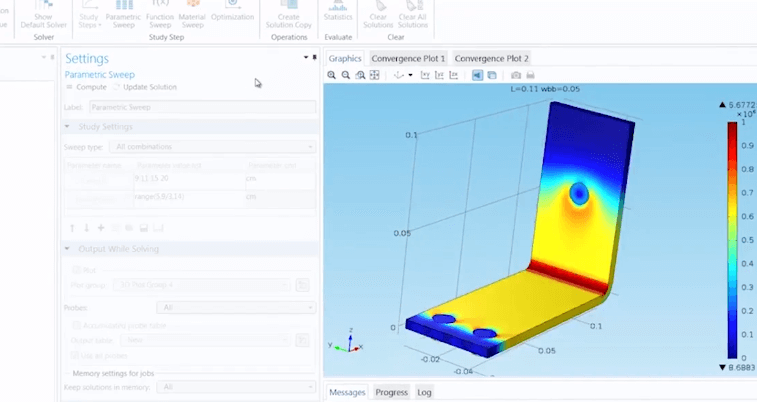The width and height of the screenshot is (757, 402).
Task: Click the Parametric Sweep ribbon icon
Action: point(123,14)
